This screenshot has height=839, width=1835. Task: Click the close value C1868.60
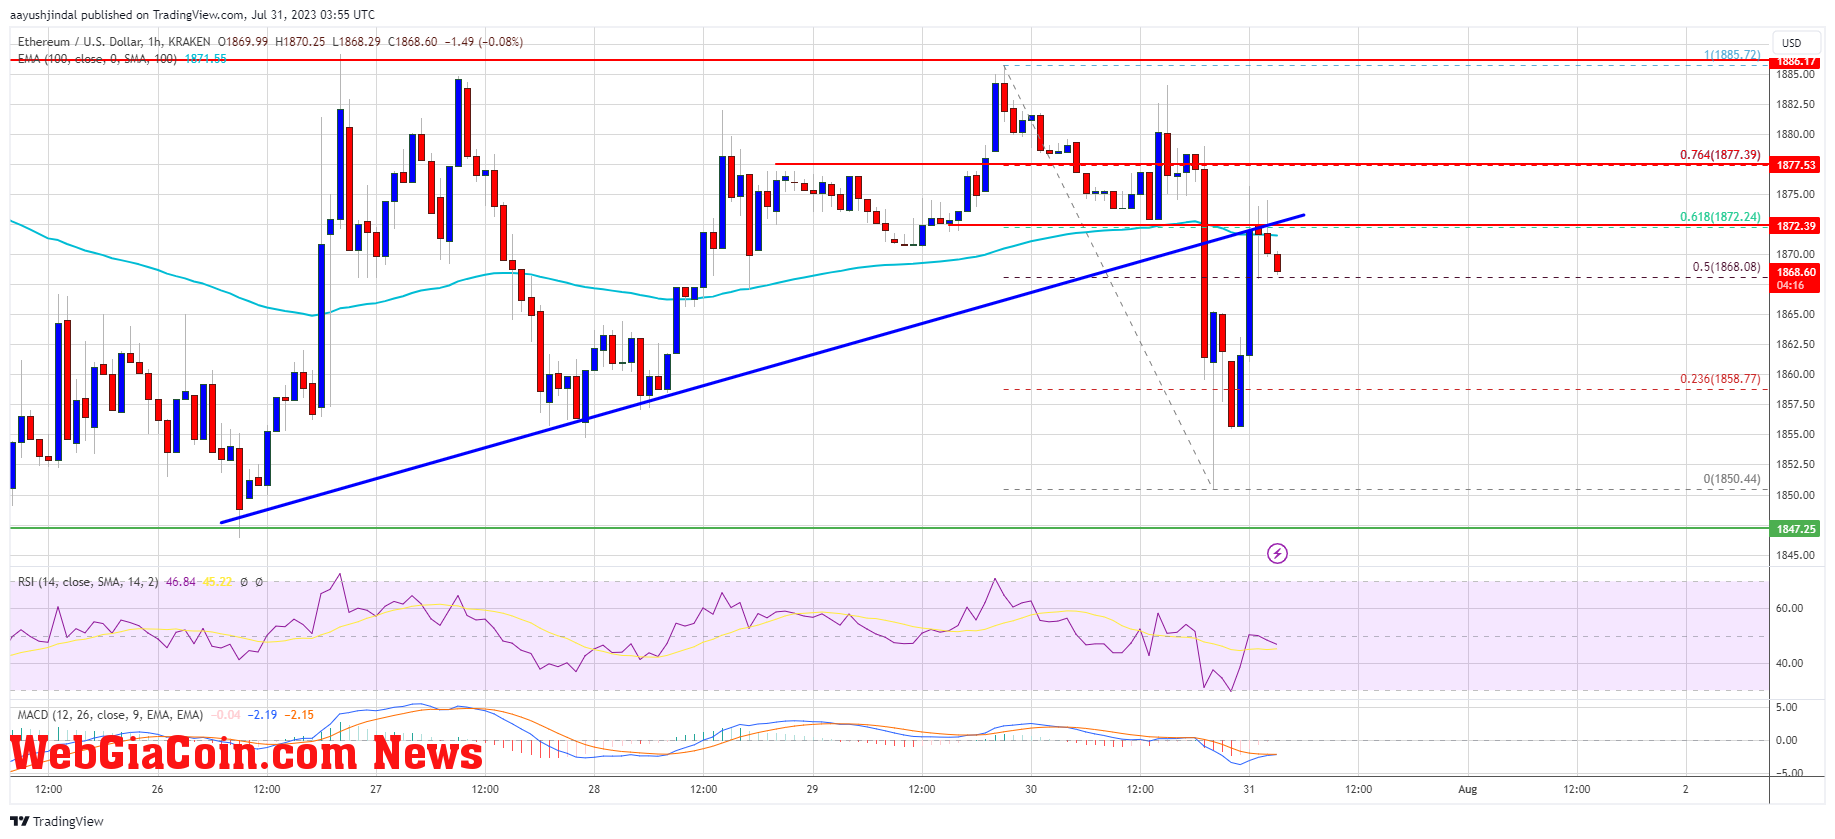(x=412, y=42)
